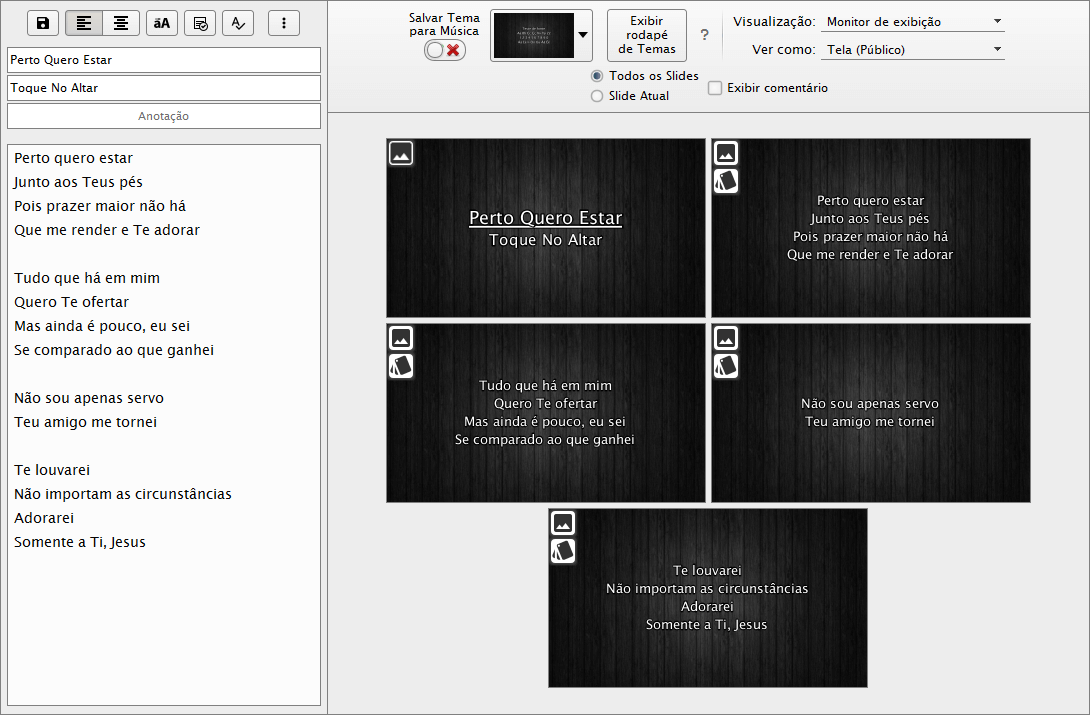Viewport: 1090px width, 715px height.
Task: Select the left-align text button
Action: (84, 23)
